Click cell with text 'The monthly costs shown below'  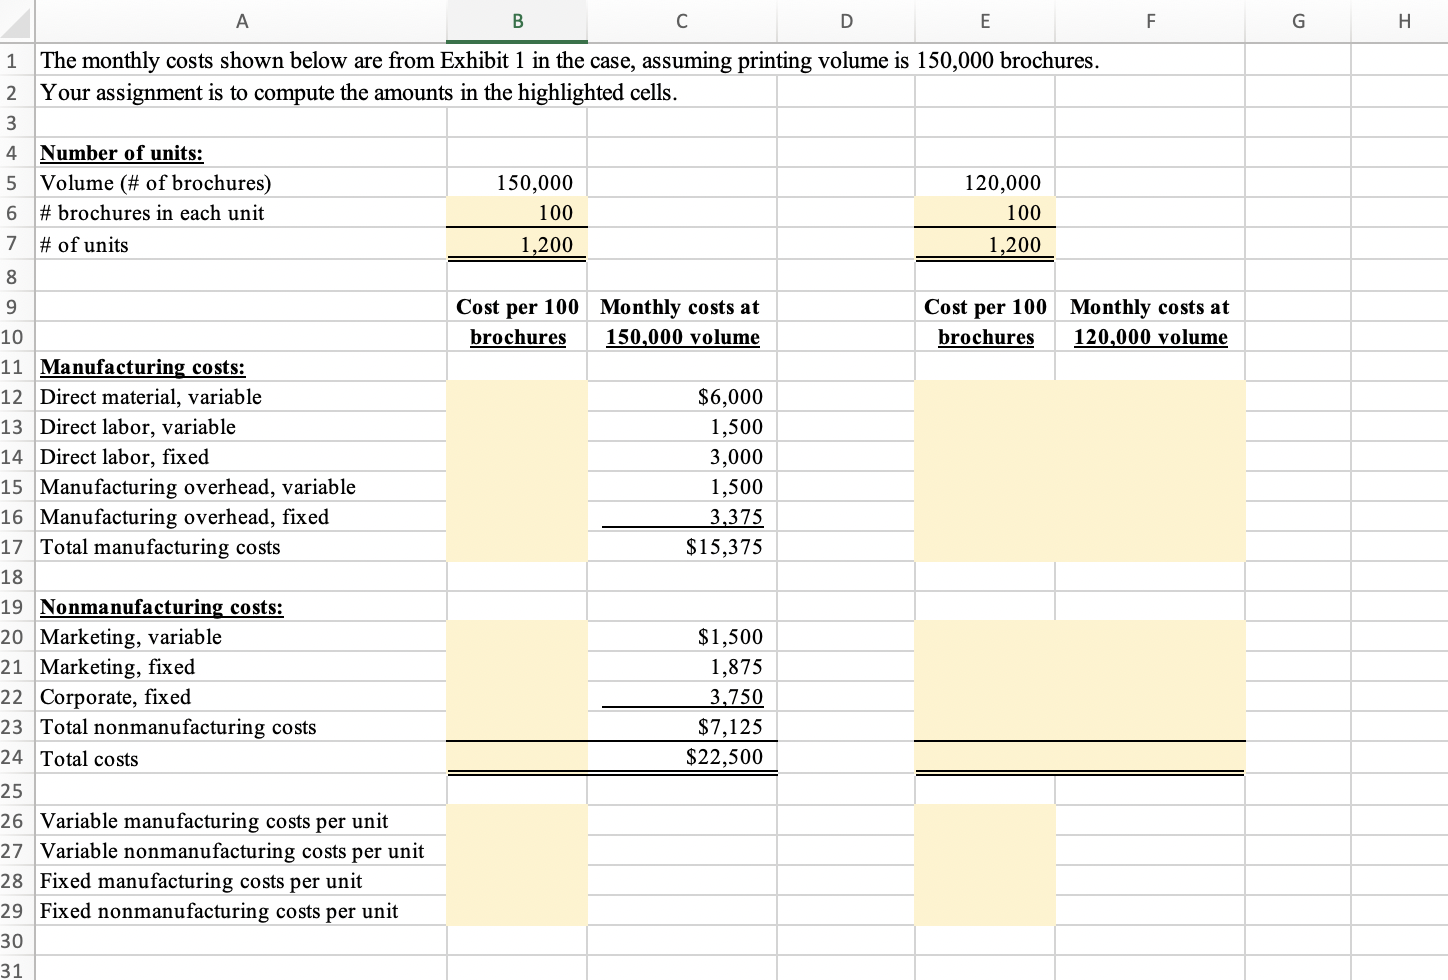point(570,60)
